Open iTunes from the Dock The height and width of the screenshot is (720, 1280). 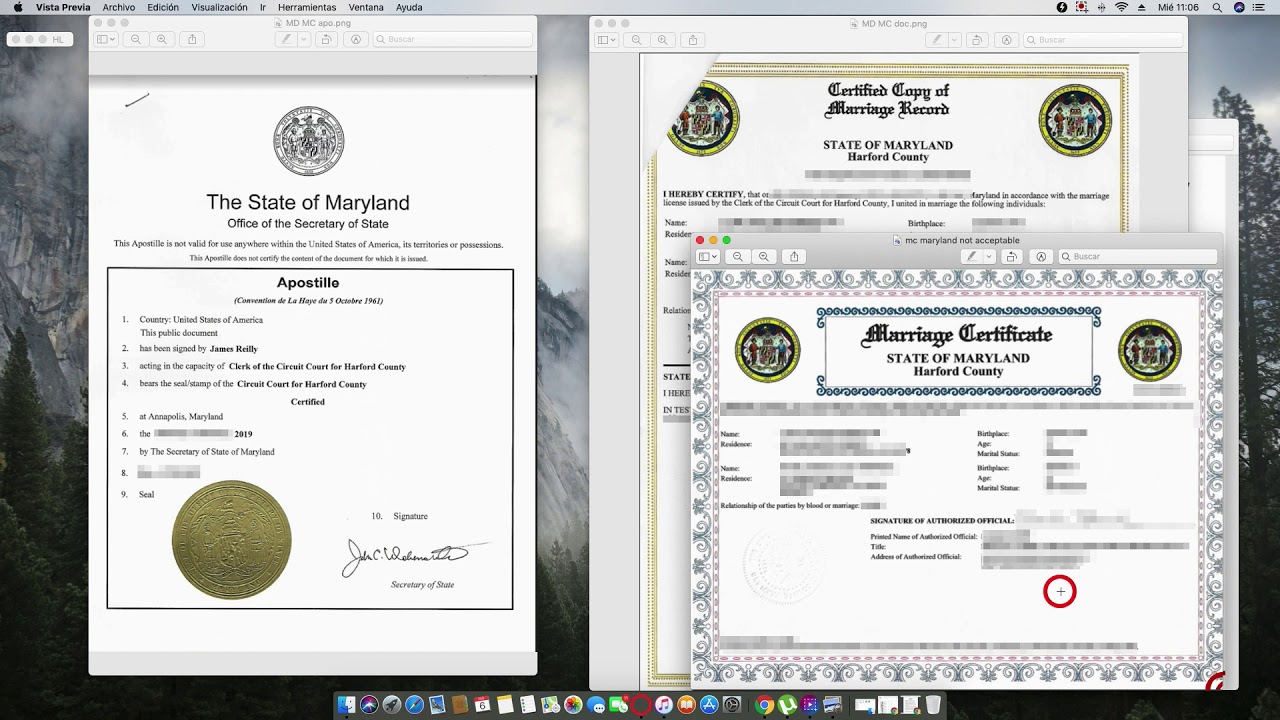[663, 705]
